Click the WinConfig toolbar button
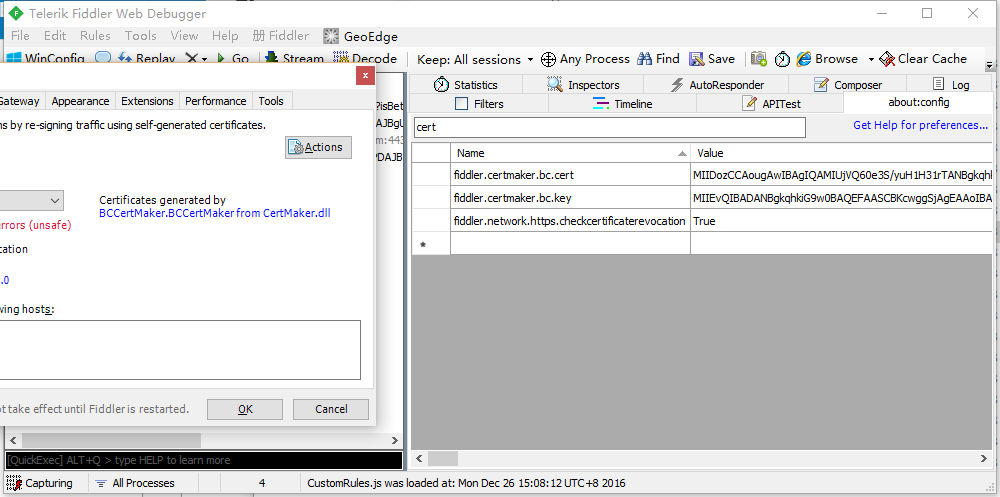The image size is (1000, 497). 45,59
